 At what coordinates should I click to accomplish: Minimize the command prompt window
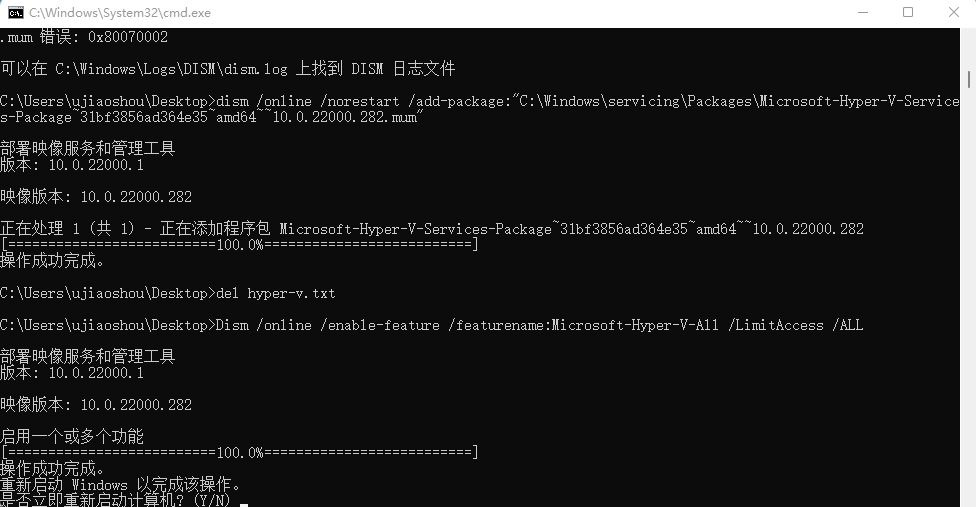coord(861,12)
